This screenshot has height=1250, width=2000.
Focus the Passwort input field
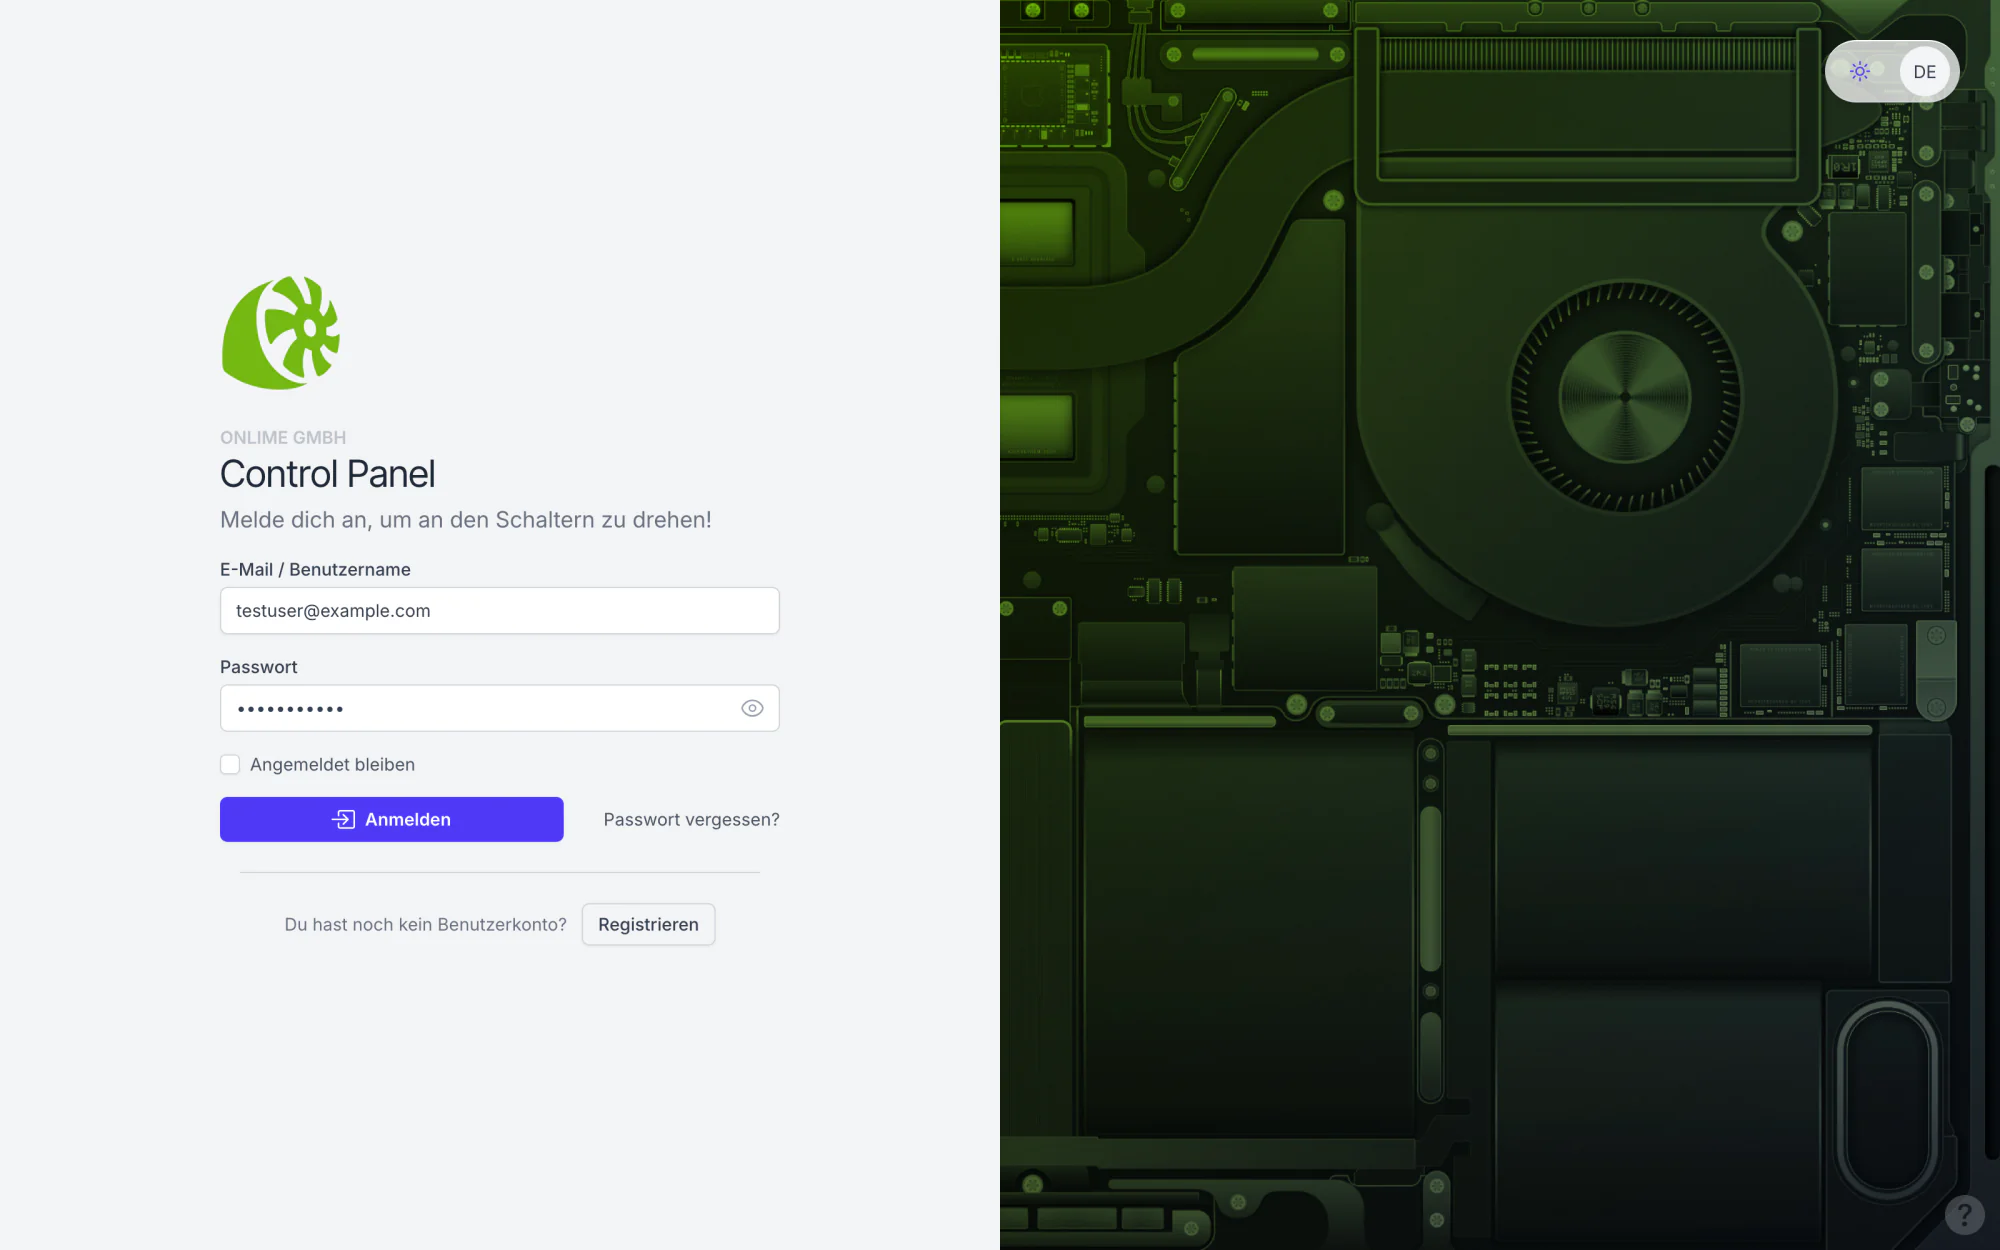pyautogui.click(x=499, y=708)
